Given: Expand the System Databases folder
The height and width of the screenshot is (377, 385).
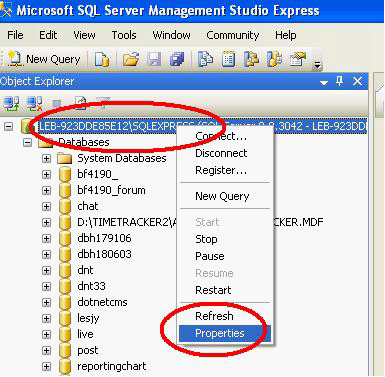Looking at the screenshot, I should (46, 158).
